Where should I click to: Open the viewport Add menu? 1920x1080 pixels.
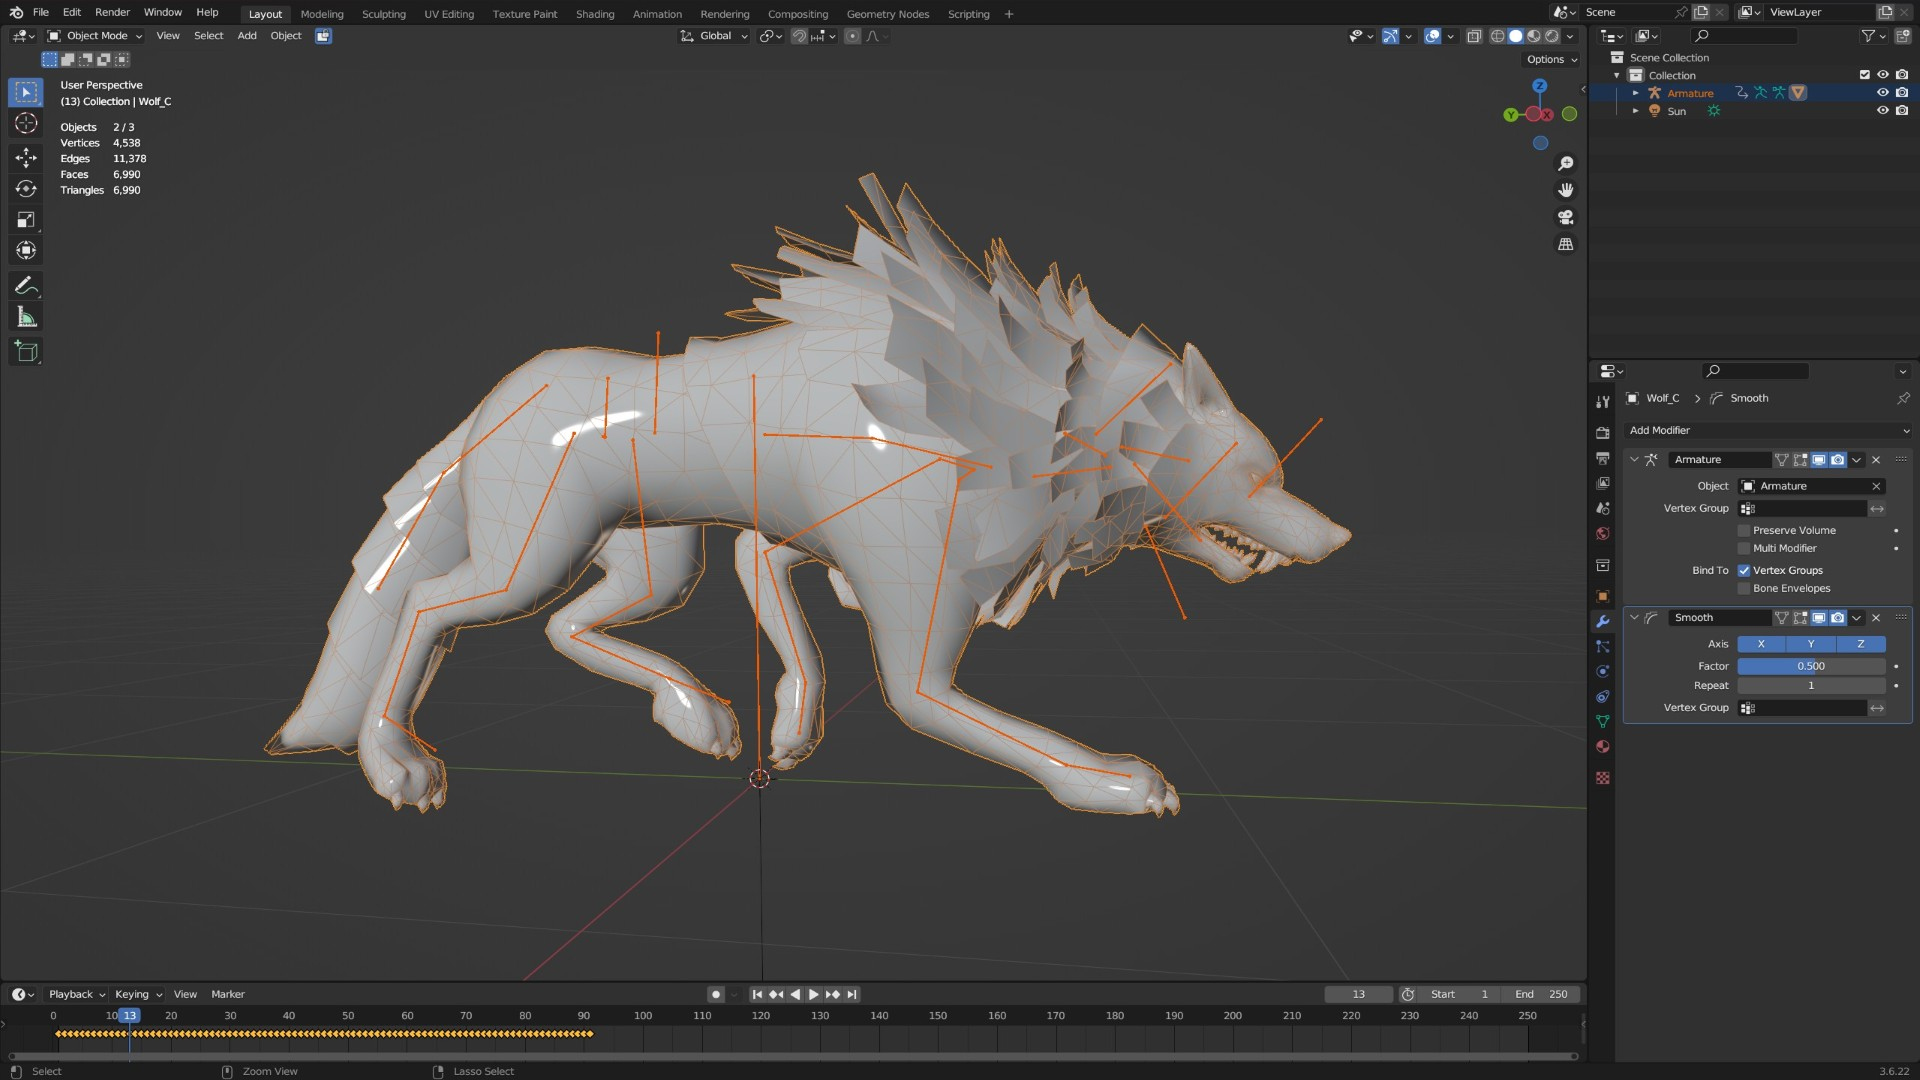tap(247, 36)
